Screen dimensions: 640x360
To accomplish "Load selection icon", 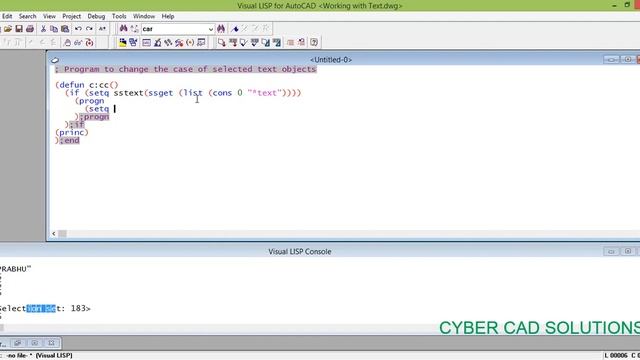I will pyautogui.click(x=233, y=42).
